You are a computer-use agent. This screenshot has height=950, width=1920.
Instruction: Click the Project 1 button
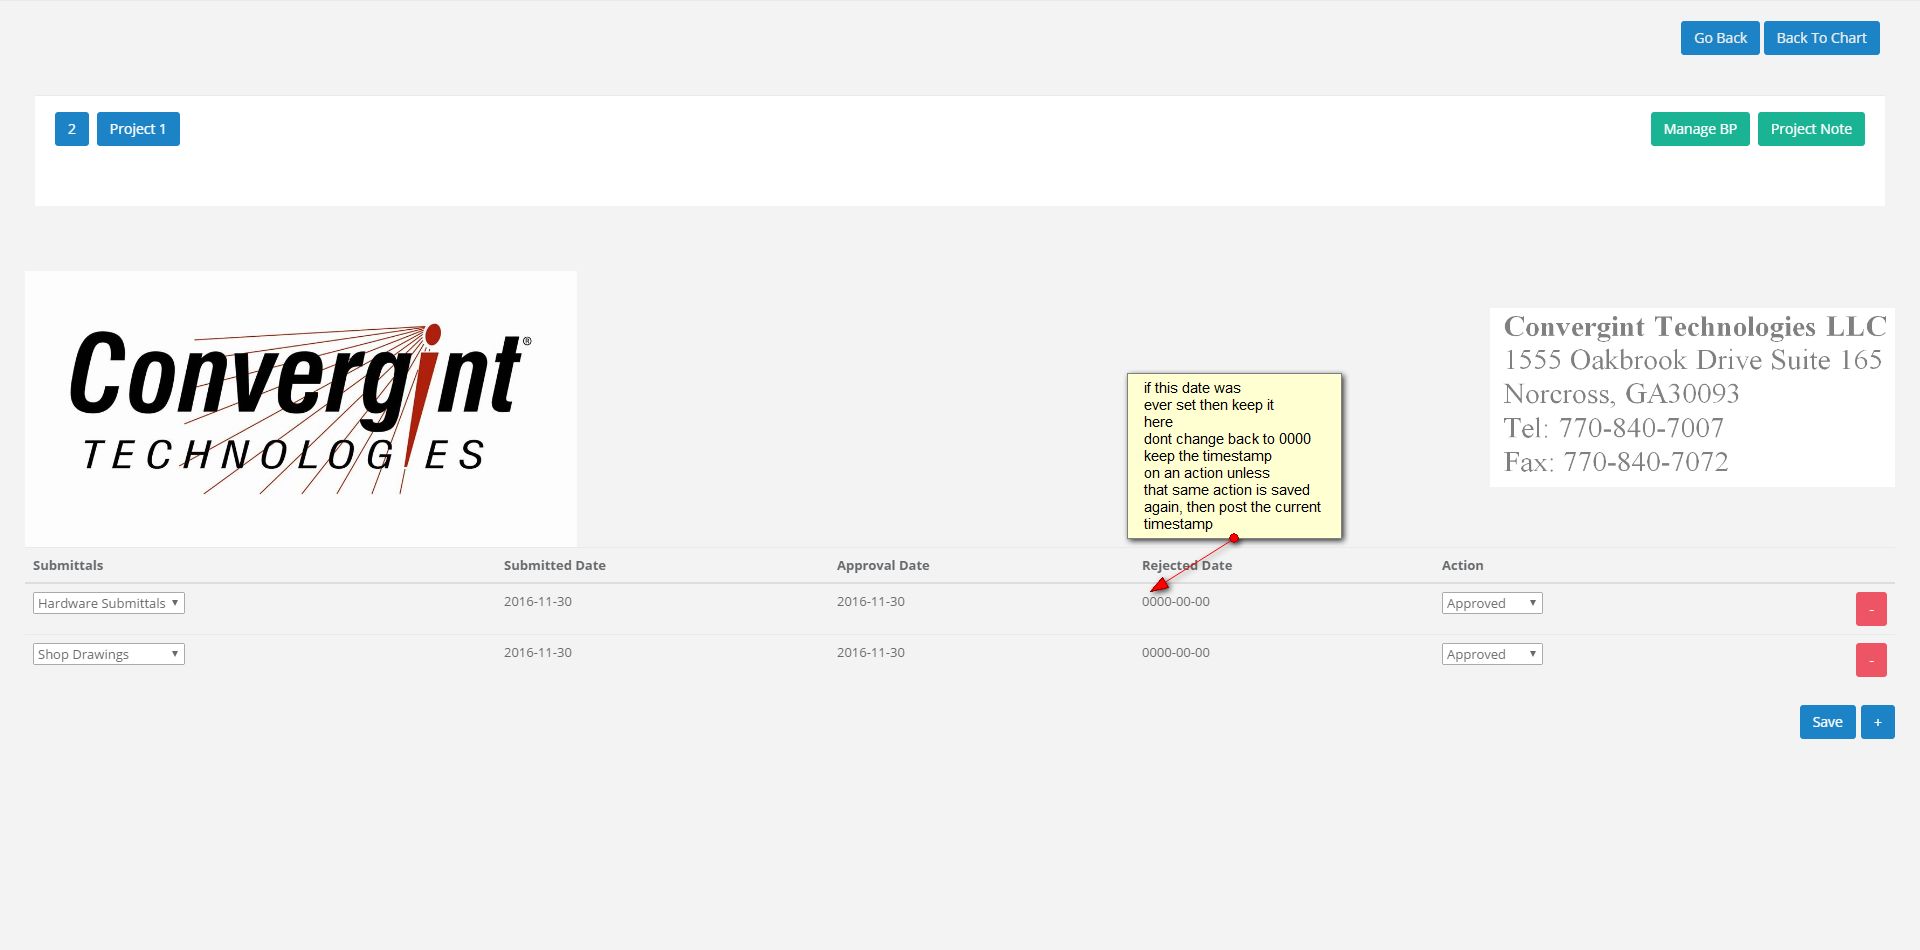[138, 129]
